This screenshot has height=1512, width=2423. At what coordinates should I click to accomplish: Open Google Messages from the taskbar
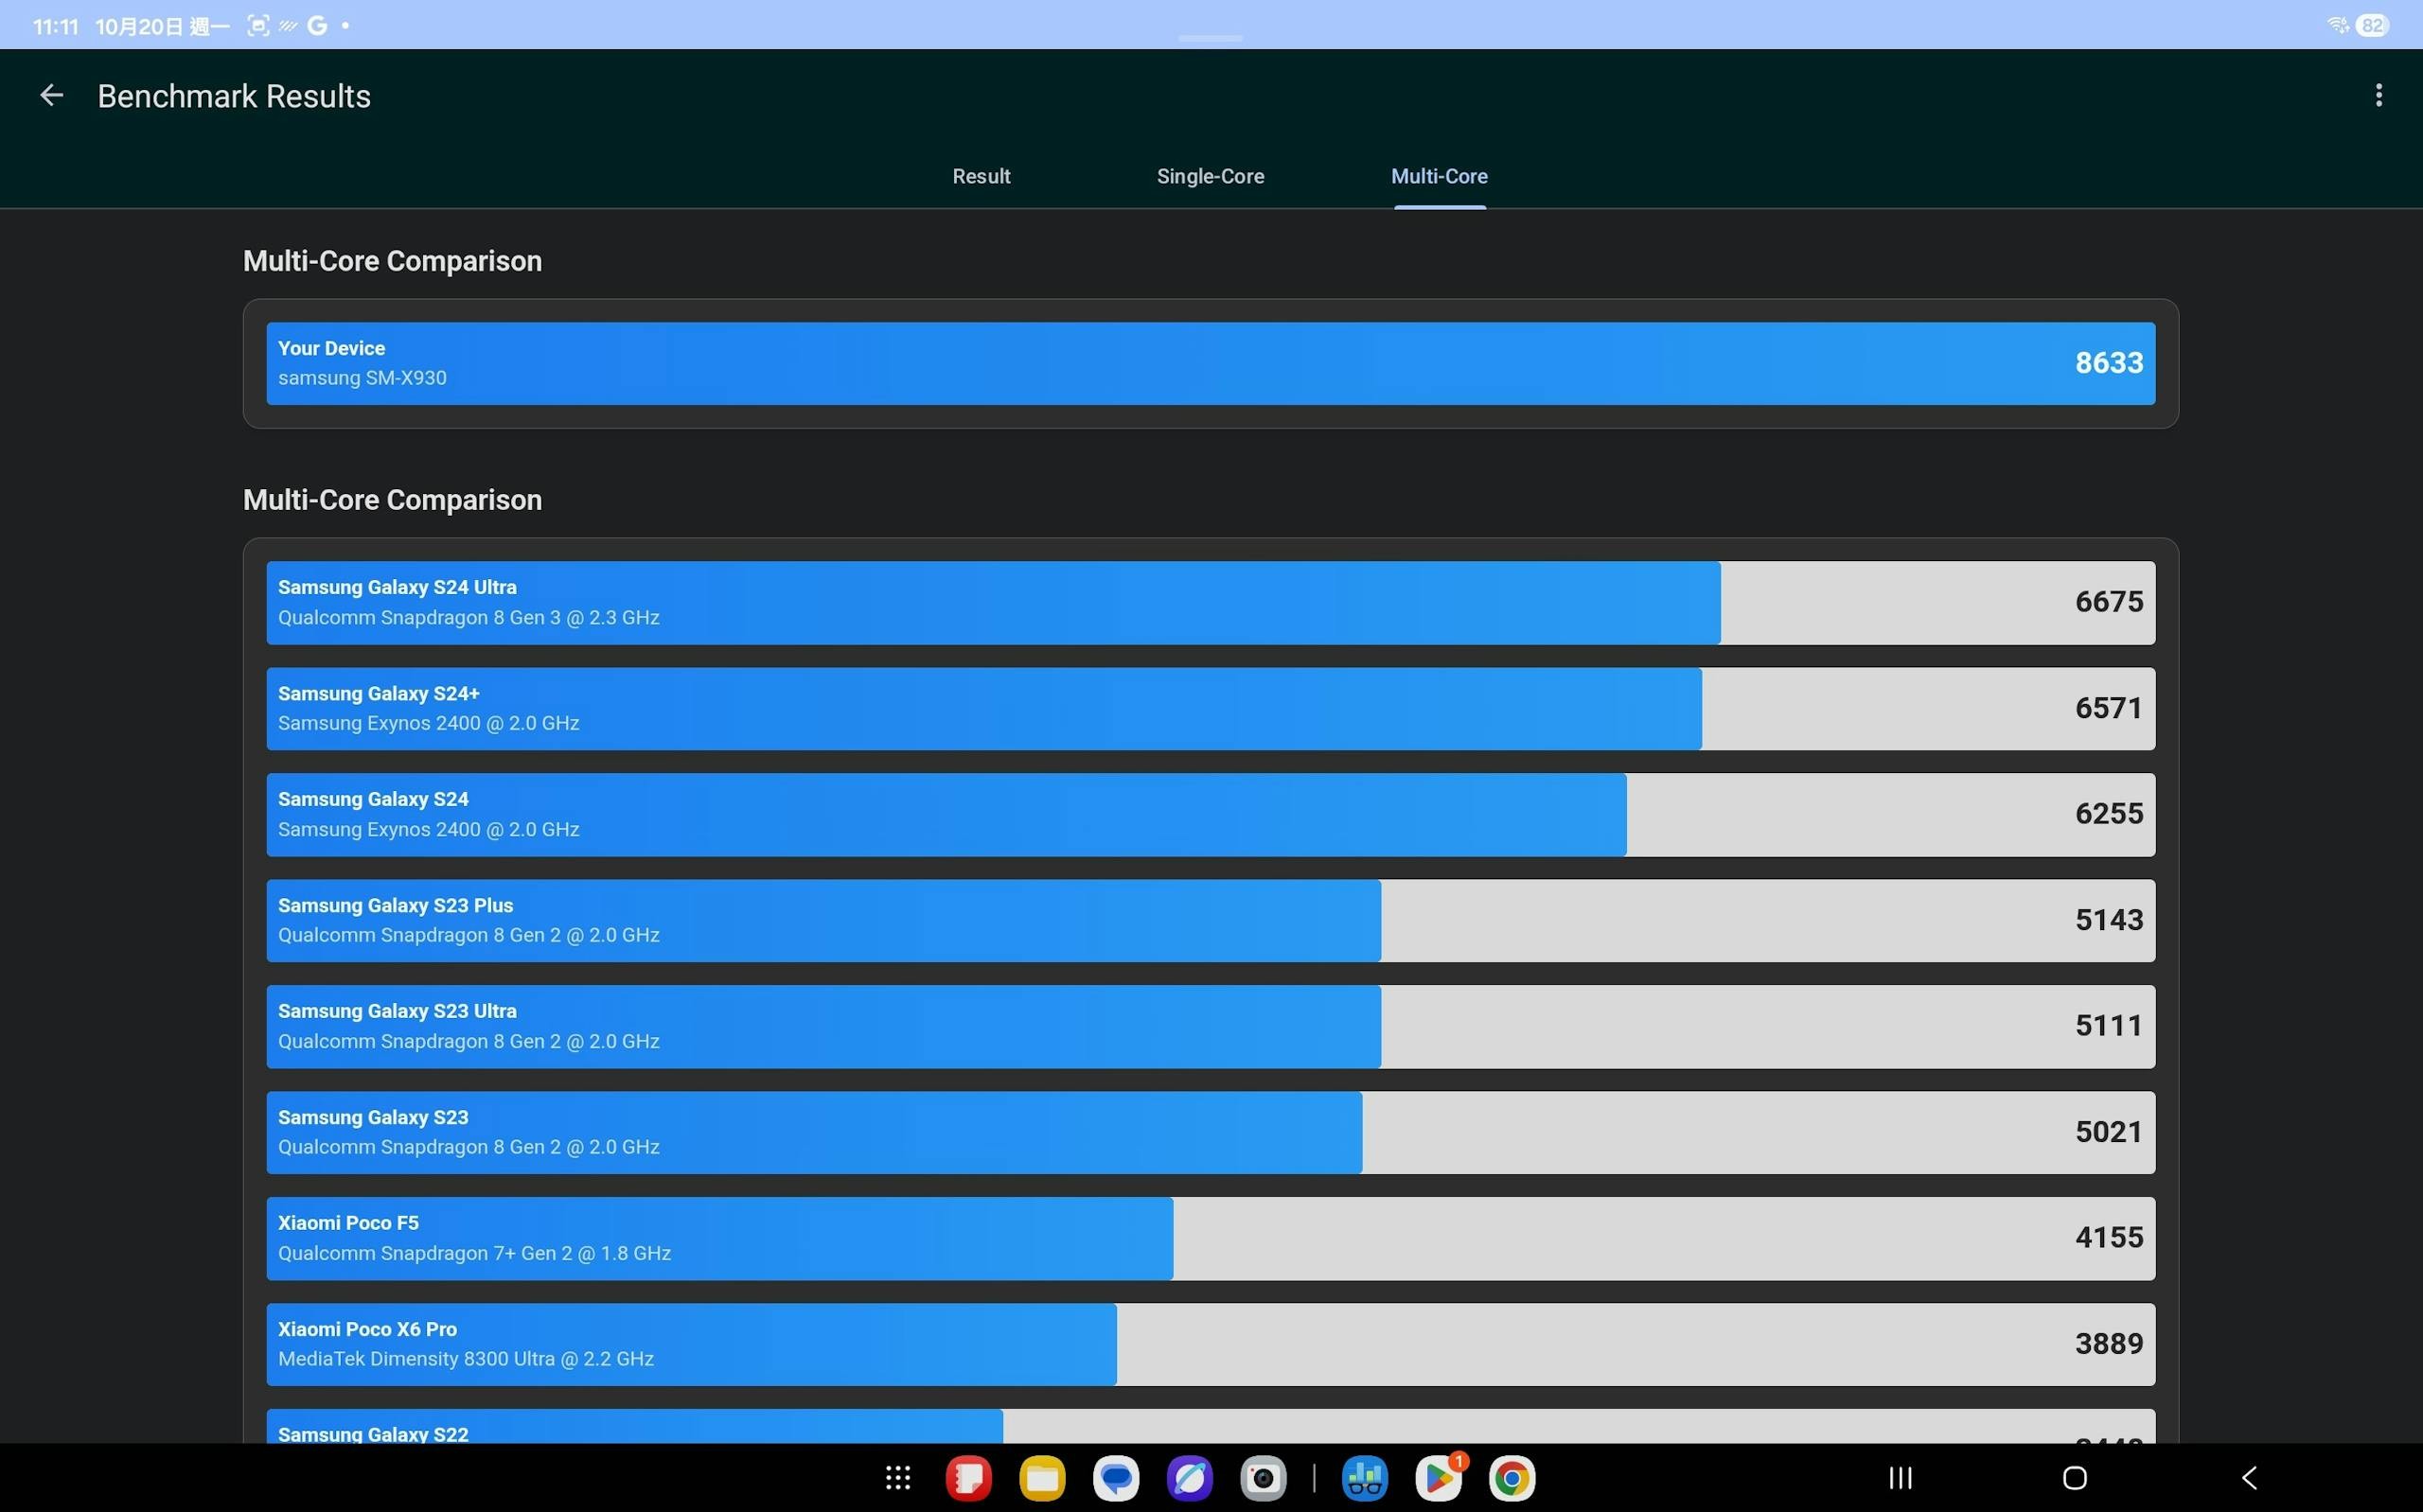pyautogui.click(x=1116, y=1477)
